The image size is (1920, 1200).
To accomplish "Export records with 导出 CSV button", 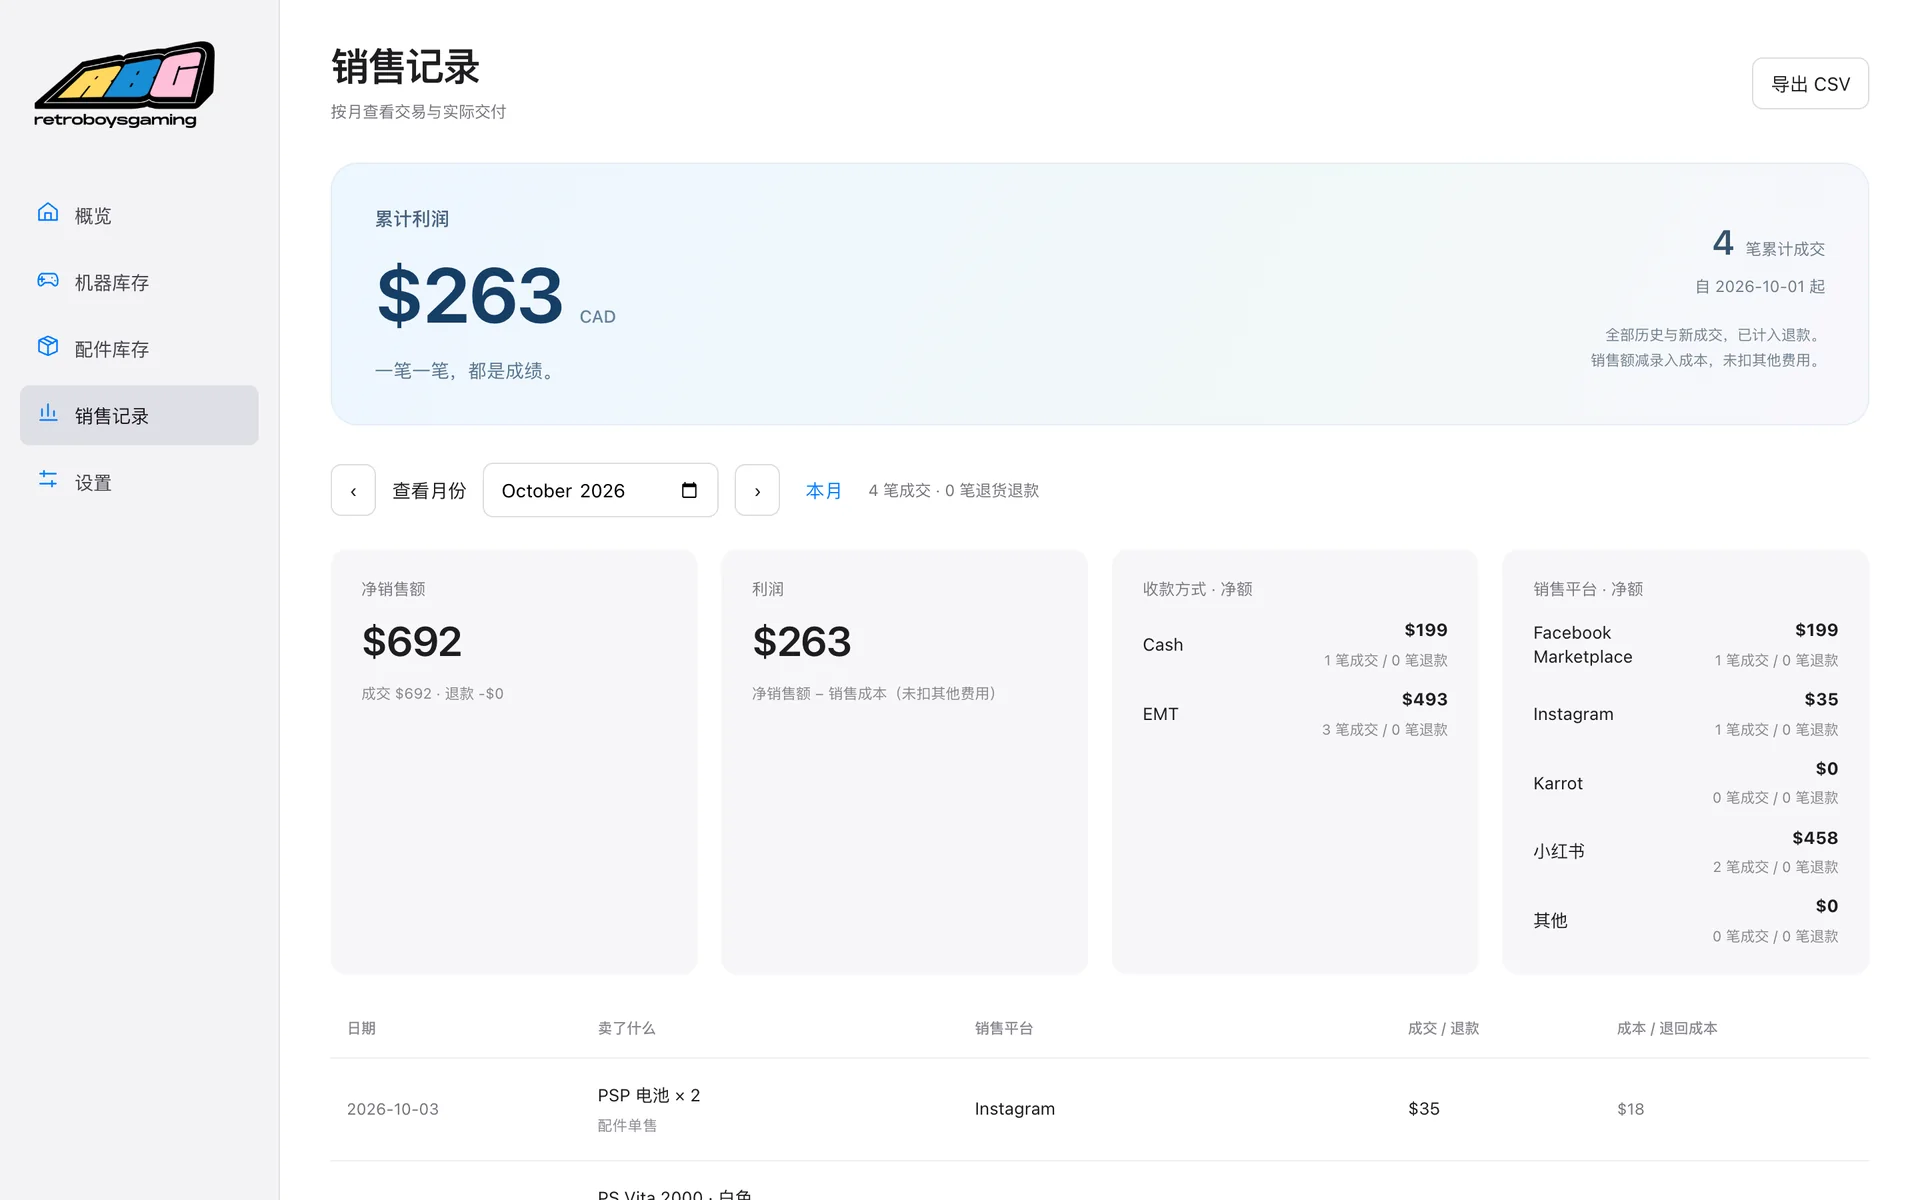I will [1810, 84].
